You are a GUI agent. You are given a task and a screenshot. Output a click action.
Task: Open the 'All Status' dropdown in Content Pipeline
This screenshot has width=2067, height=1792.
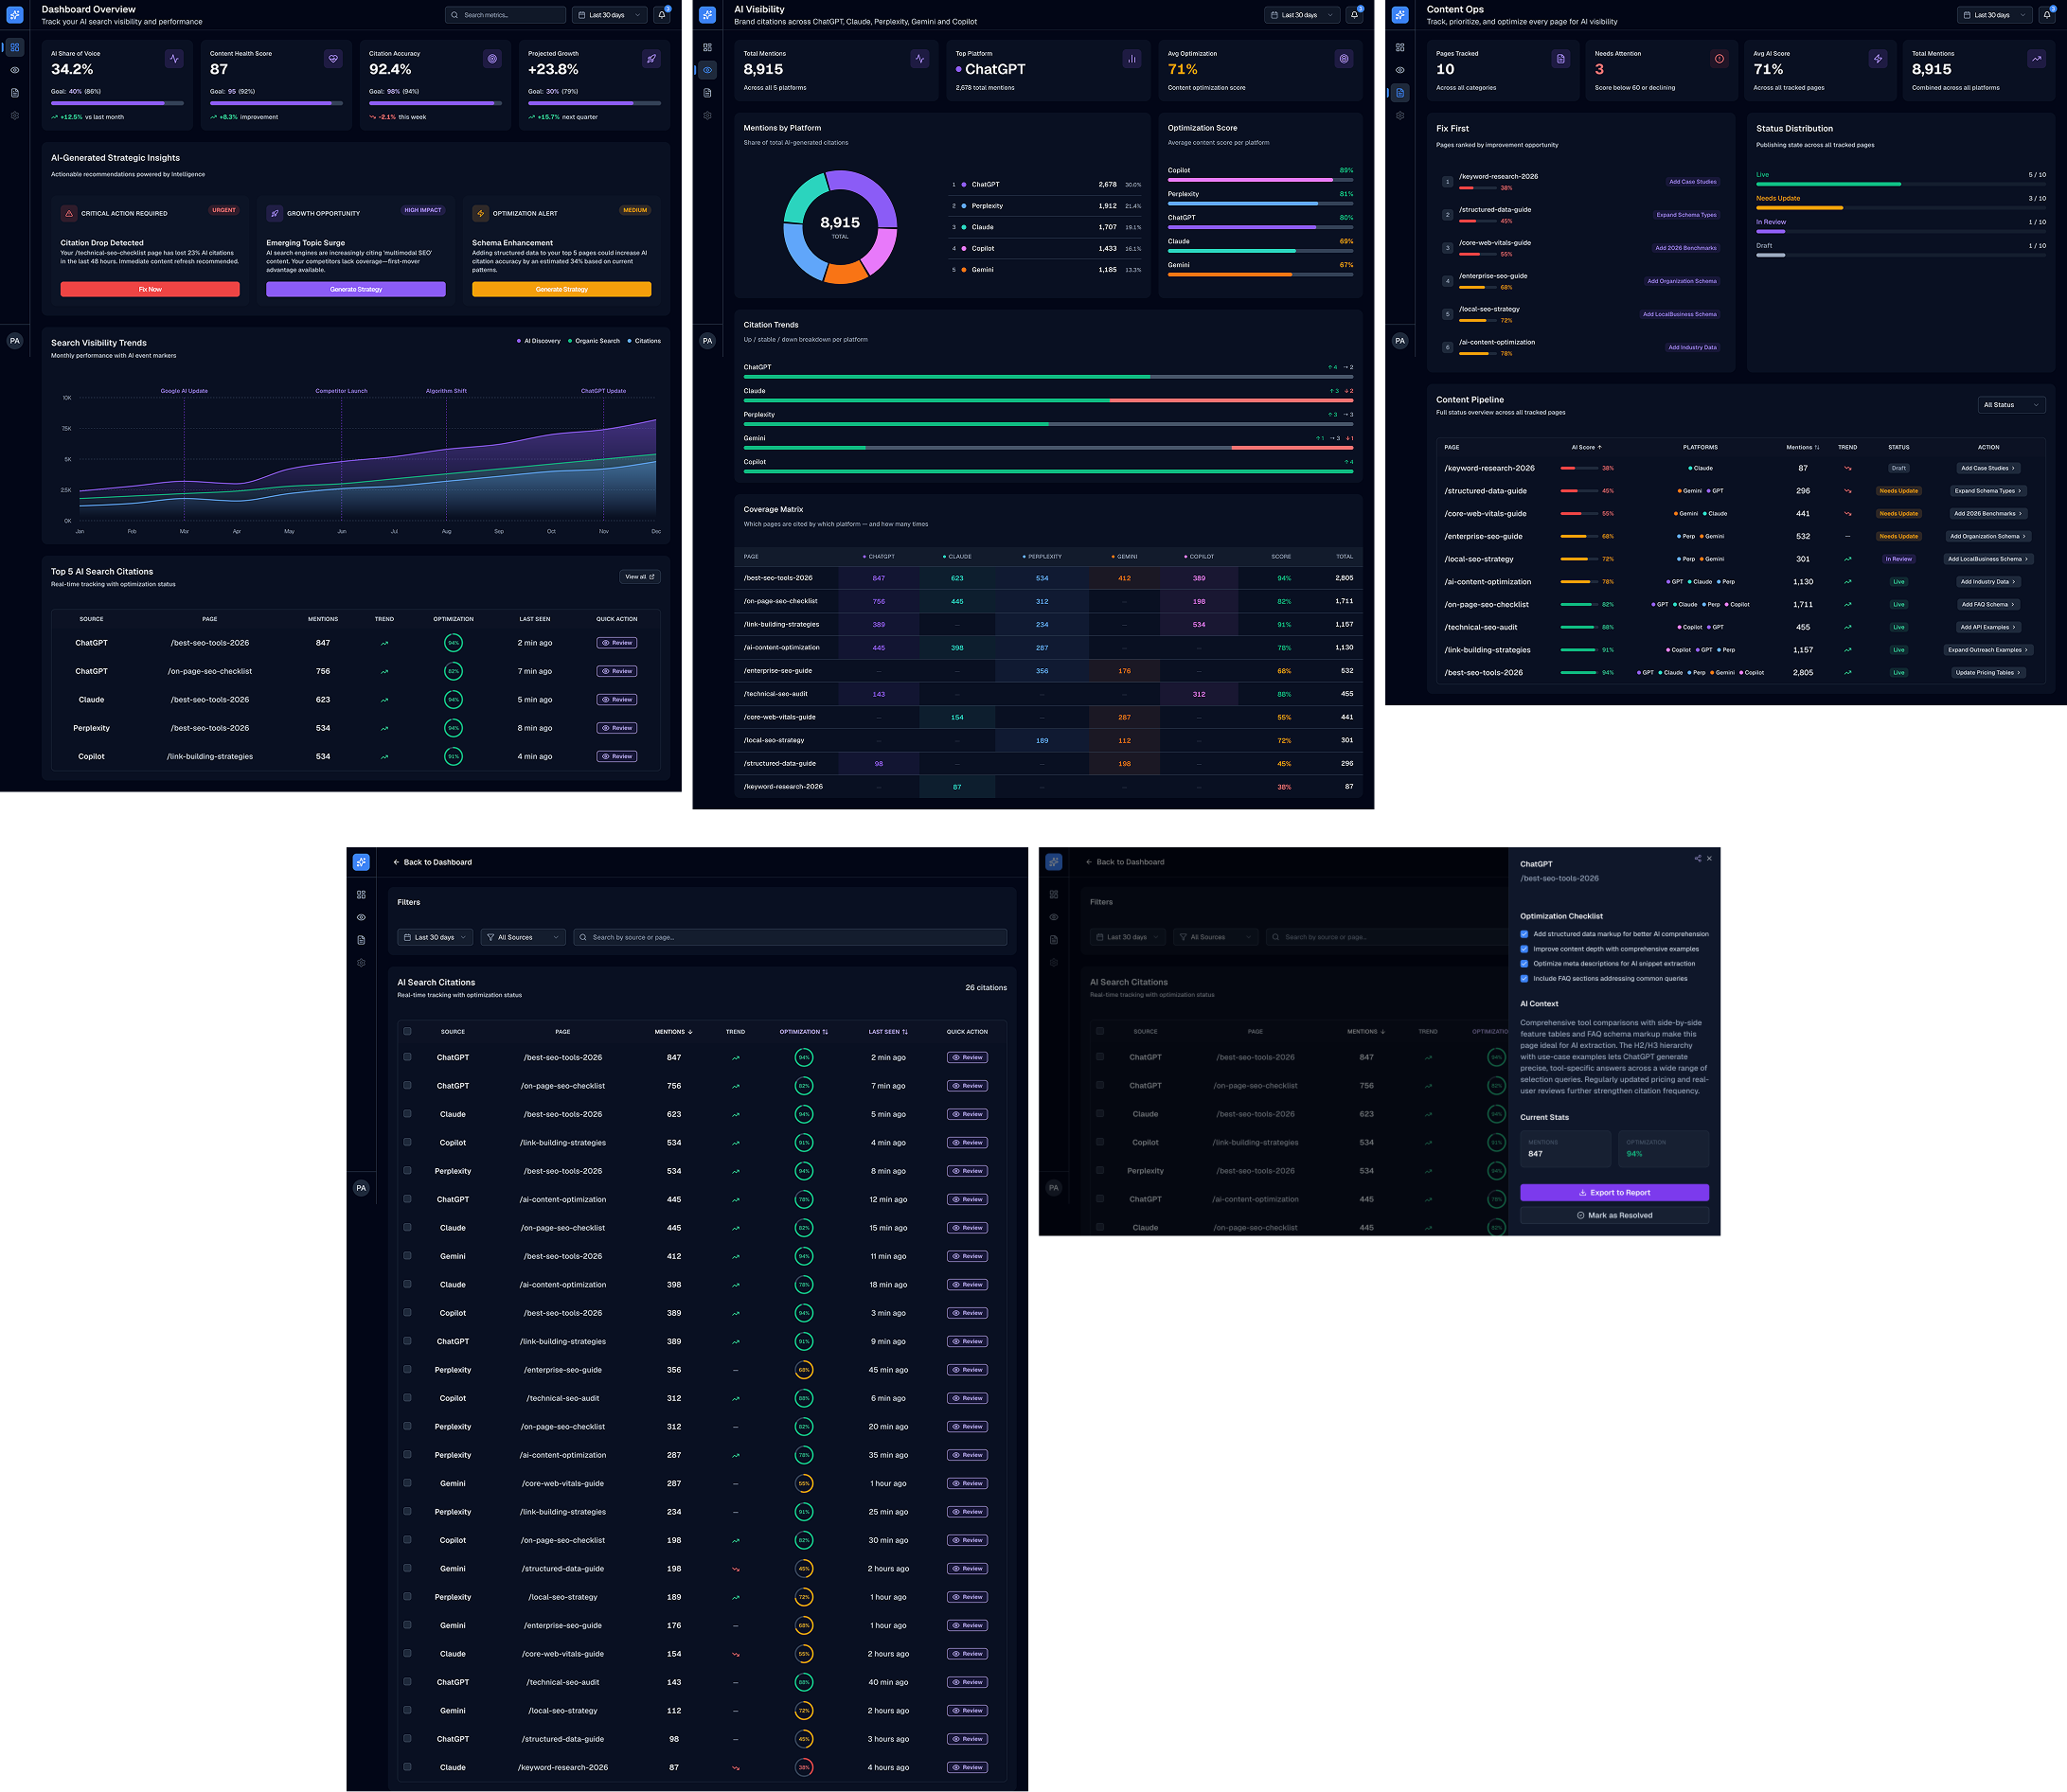pos(2011,405)
